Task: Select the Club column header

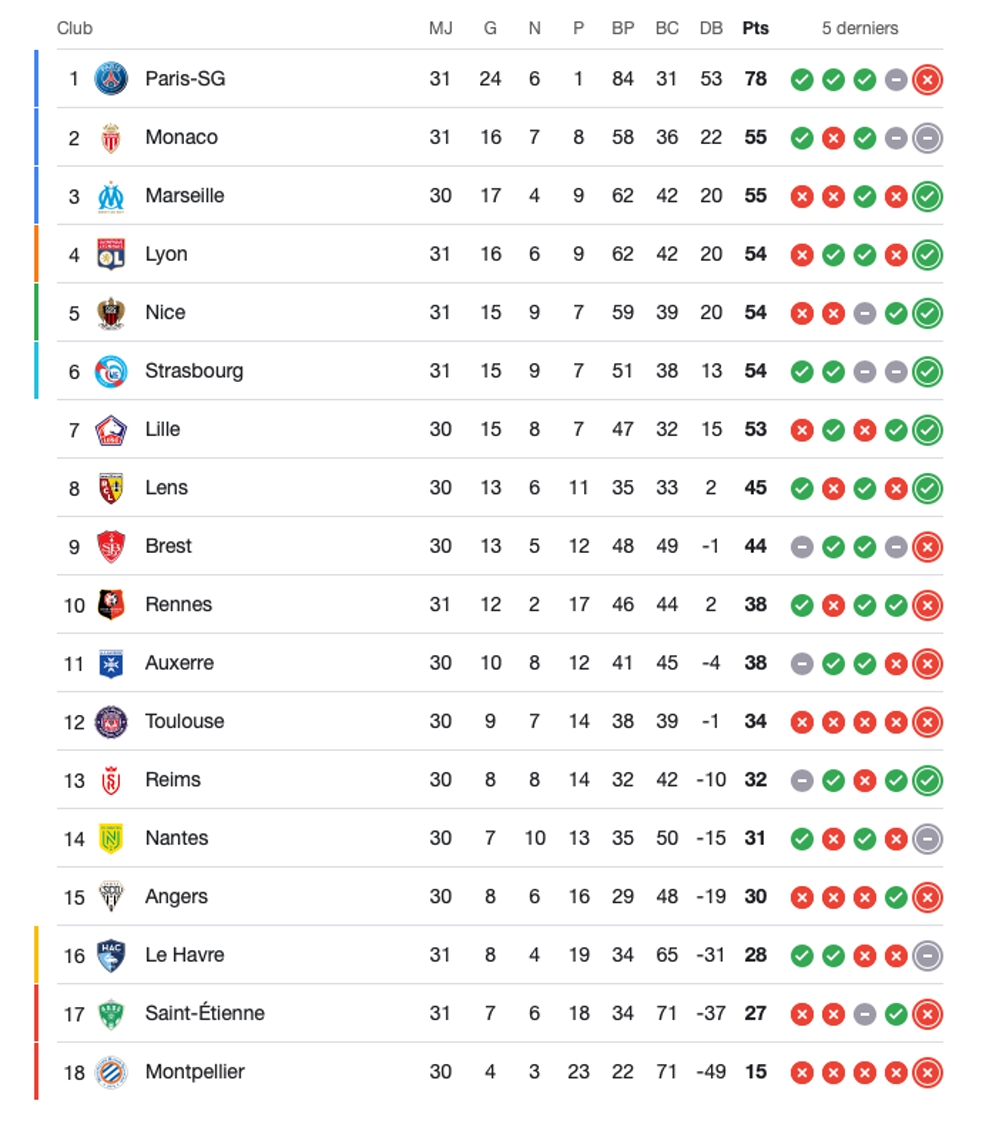Action: point(75,28)
